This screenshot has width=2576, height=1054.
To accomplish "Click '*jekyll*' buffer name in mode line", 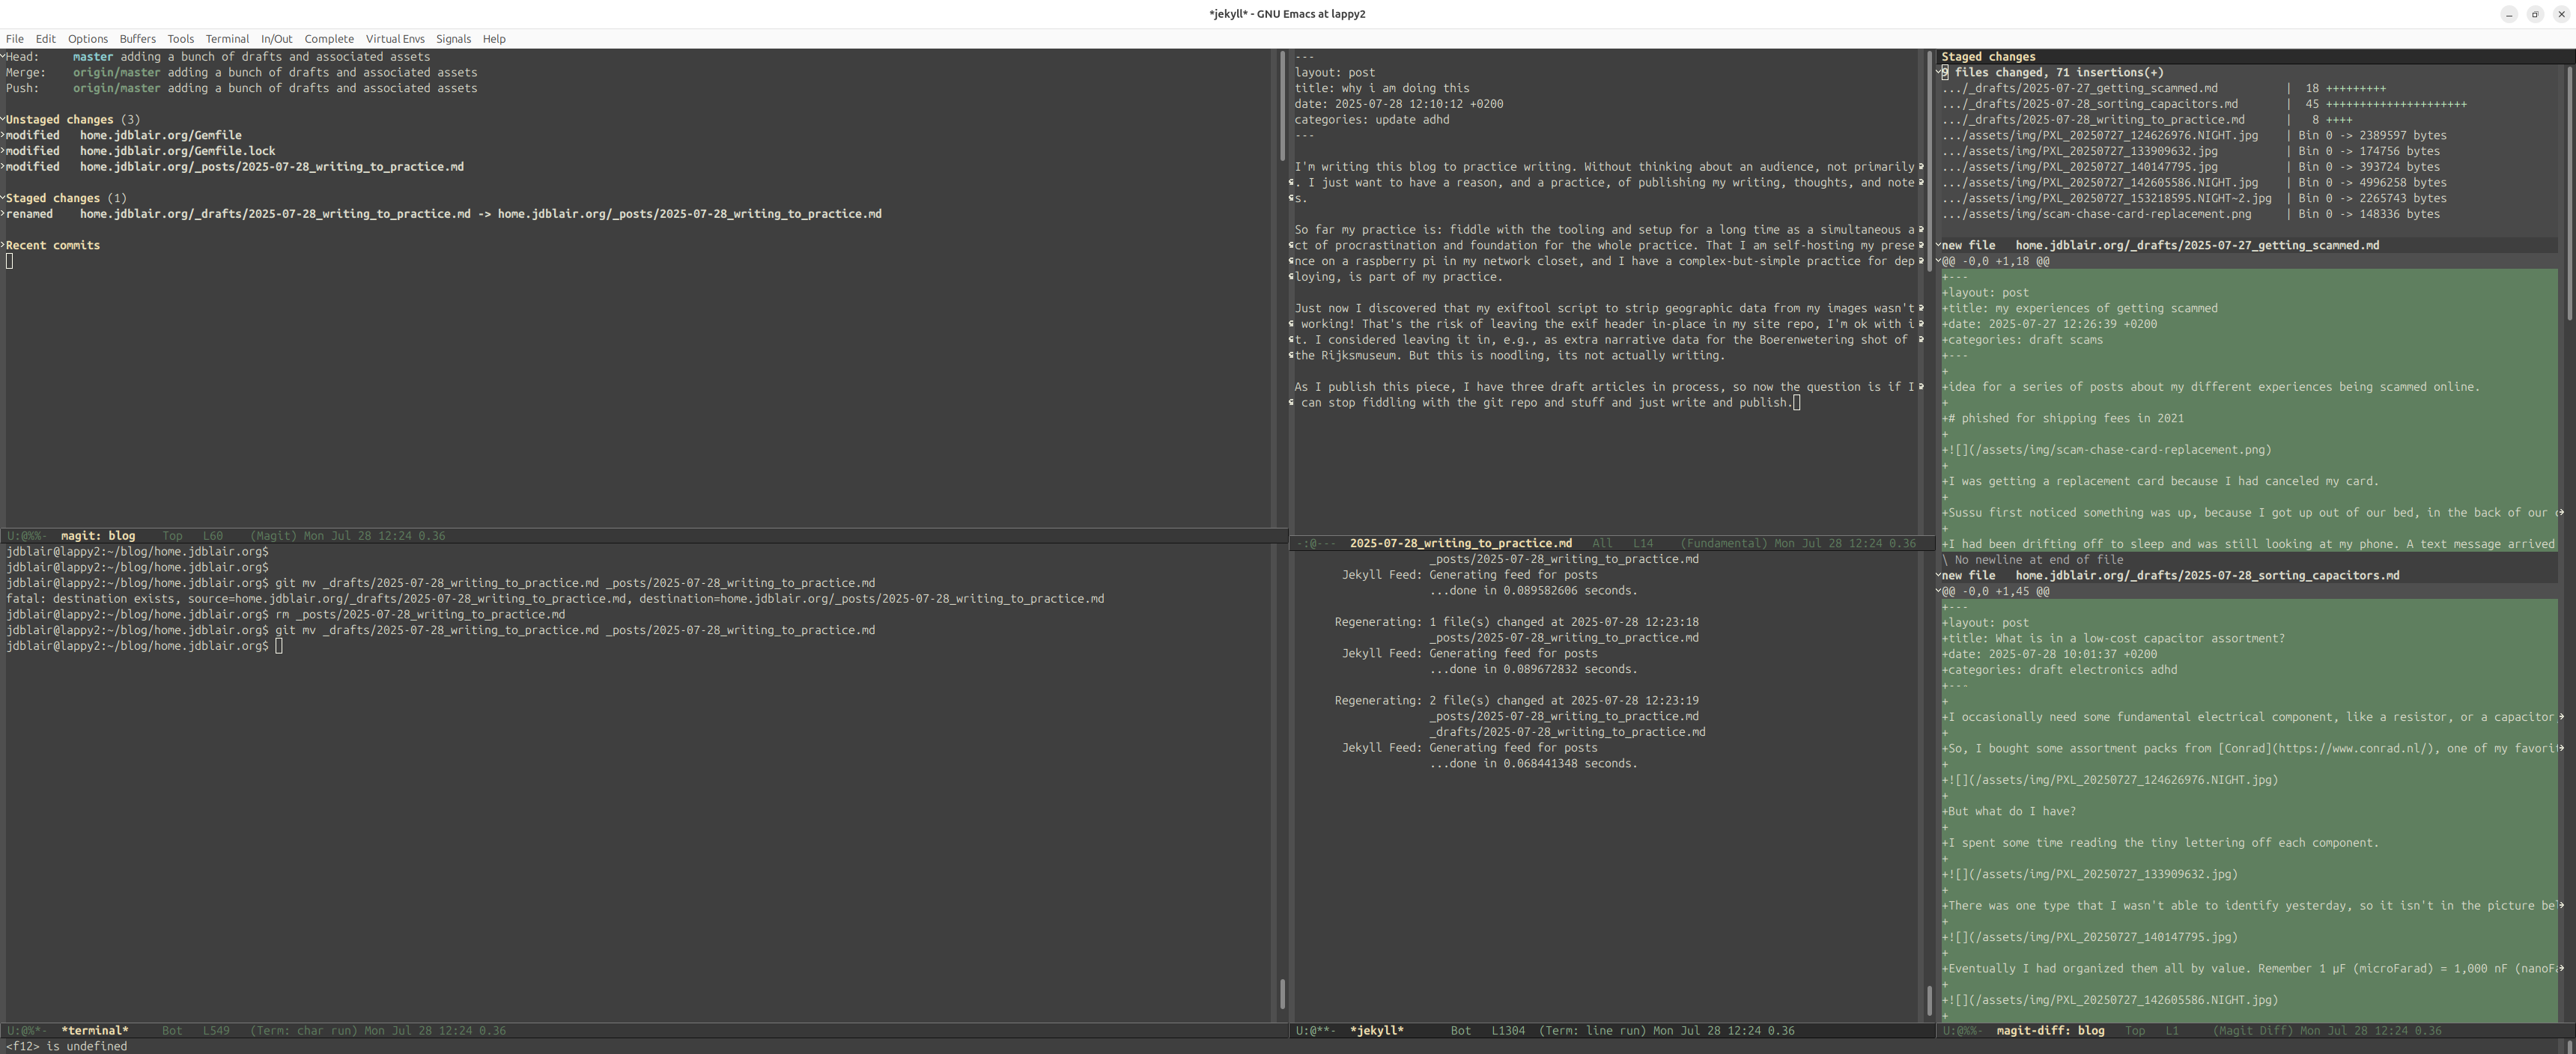I will point(1377,1030).
